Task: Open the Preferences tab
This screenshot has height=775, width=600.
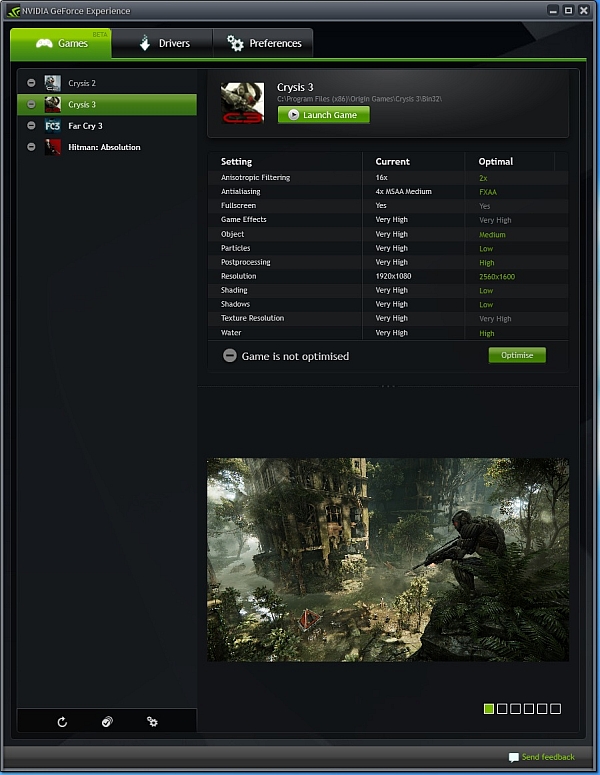Action: [264, 43]
